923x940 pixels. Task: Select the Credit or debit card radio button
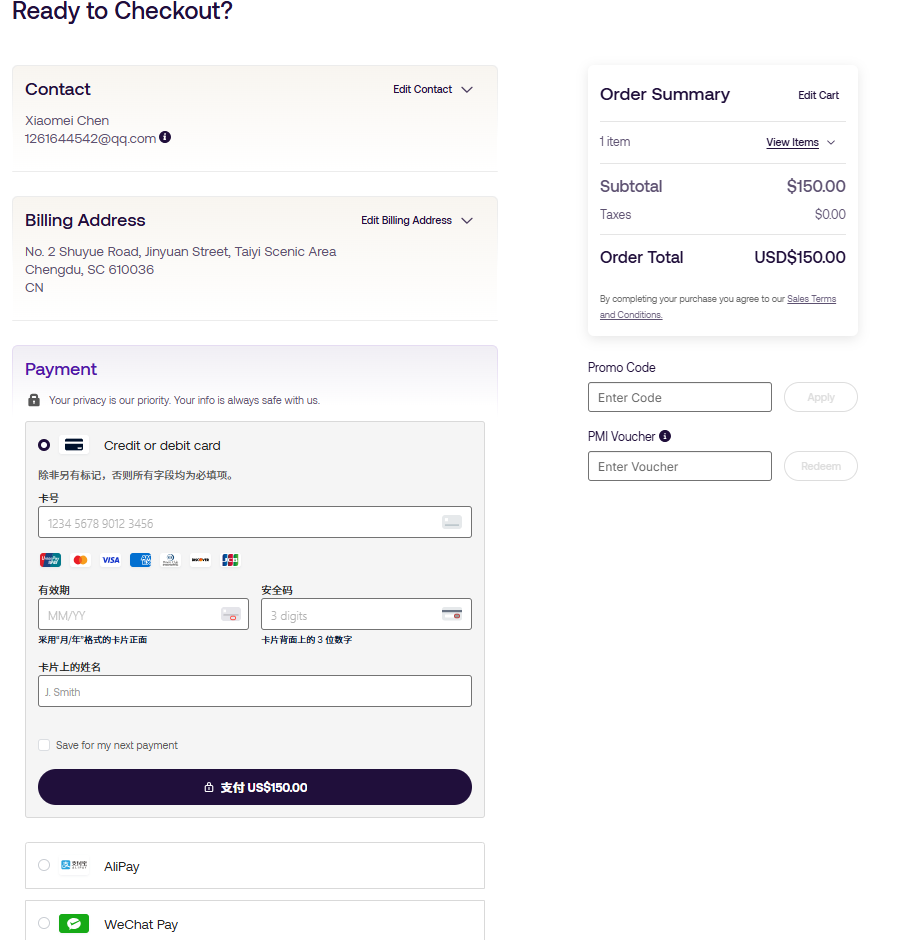[44, 445]
